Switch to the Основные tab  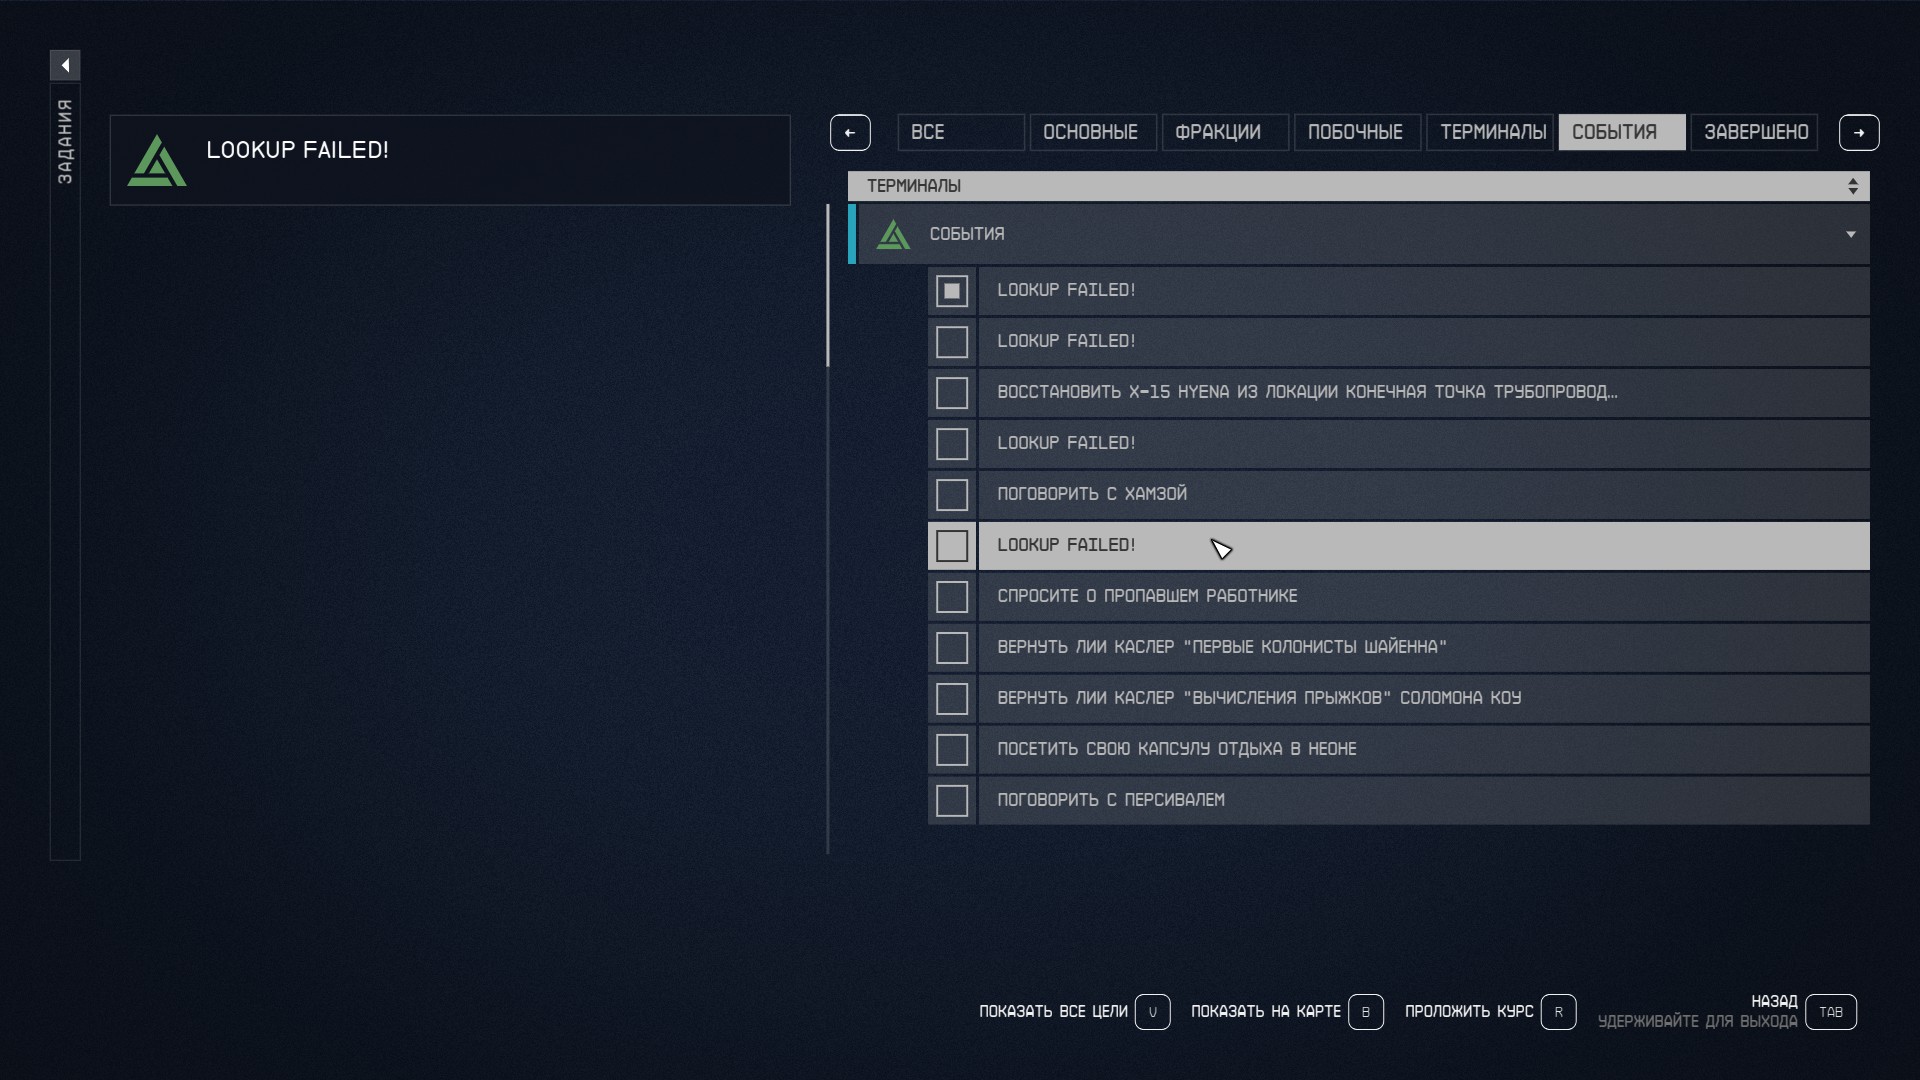1091,132
